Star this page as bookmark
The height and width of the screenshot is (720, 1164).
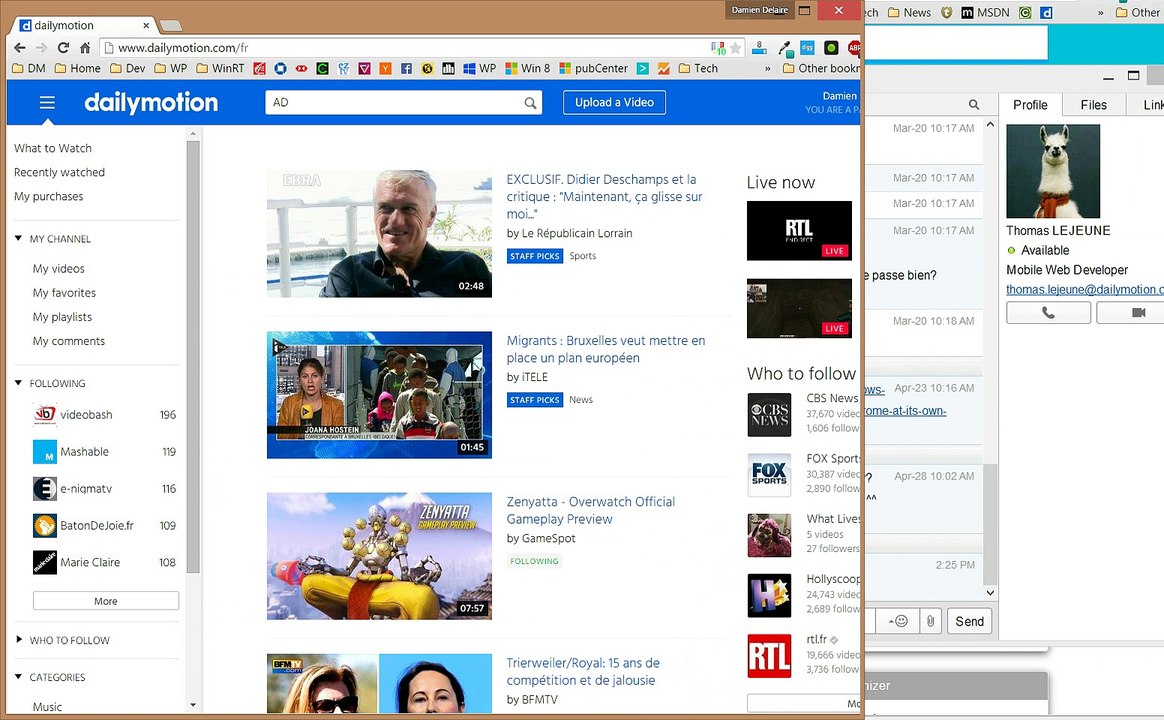tap(735, 48)
